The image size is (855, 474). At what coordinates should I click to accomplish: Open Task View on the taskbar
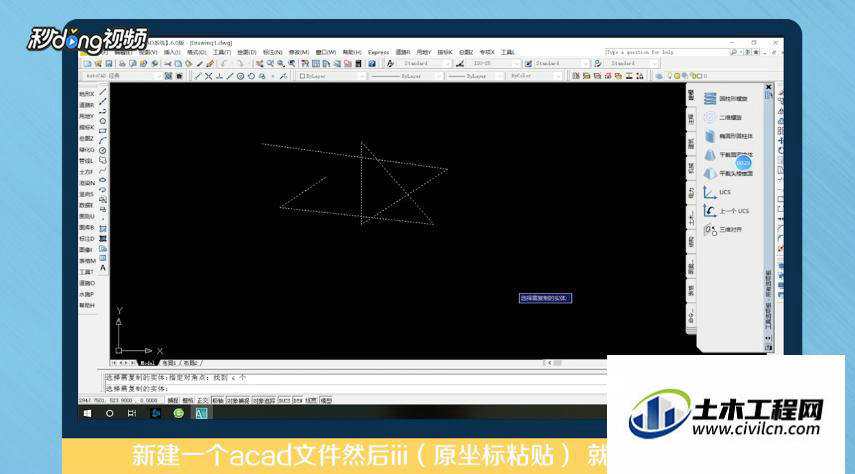tap(132, 413)
